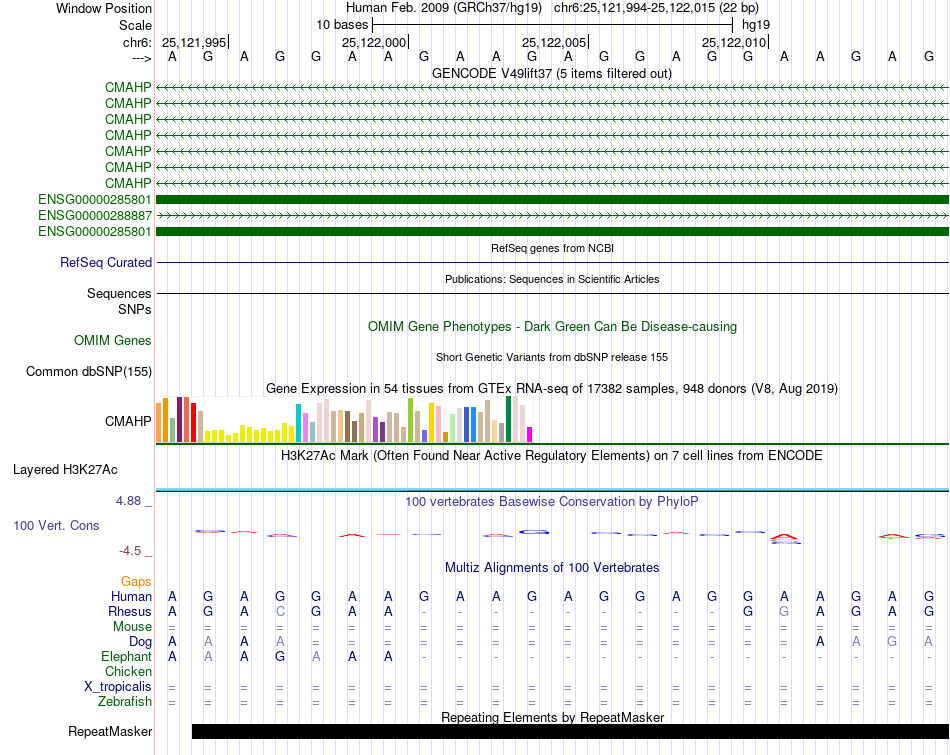Click the magenta bar in GTEx chart

pos(530,434)
